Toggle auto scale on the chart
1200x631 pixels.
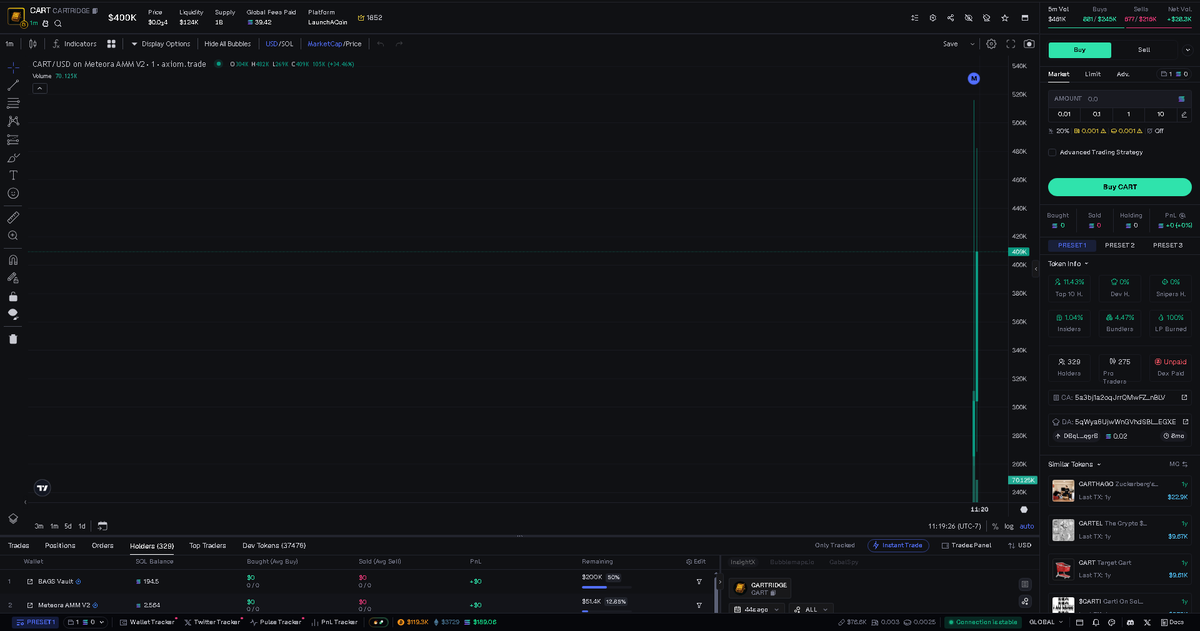coord(1027,526)
